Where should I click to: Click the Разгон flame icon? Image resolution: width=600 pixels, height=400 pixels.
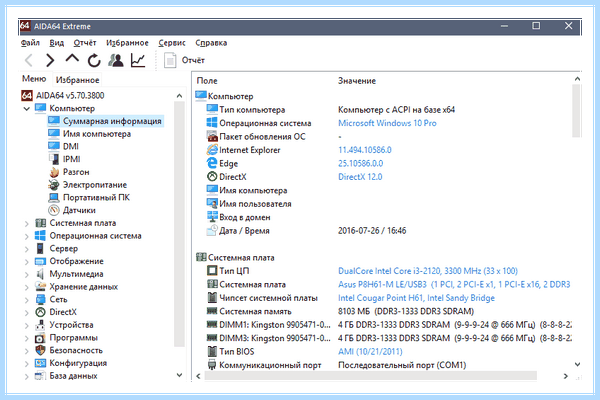point(54,172)
